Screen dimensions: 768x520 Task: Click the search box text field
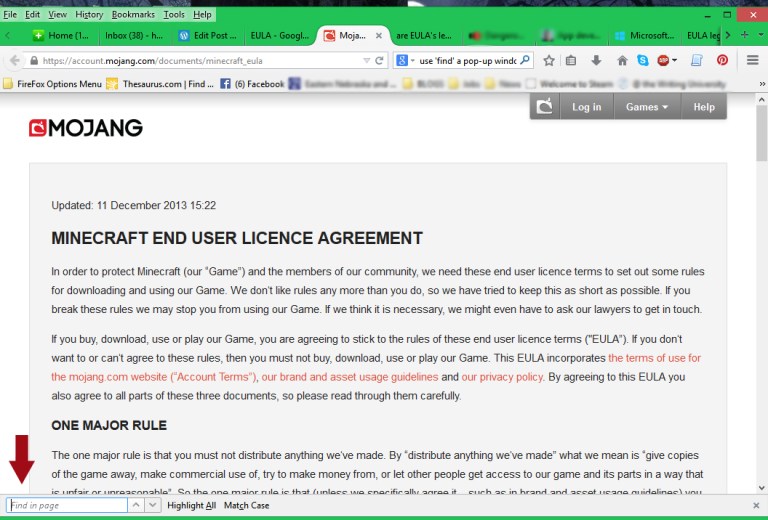coord(468,61)
